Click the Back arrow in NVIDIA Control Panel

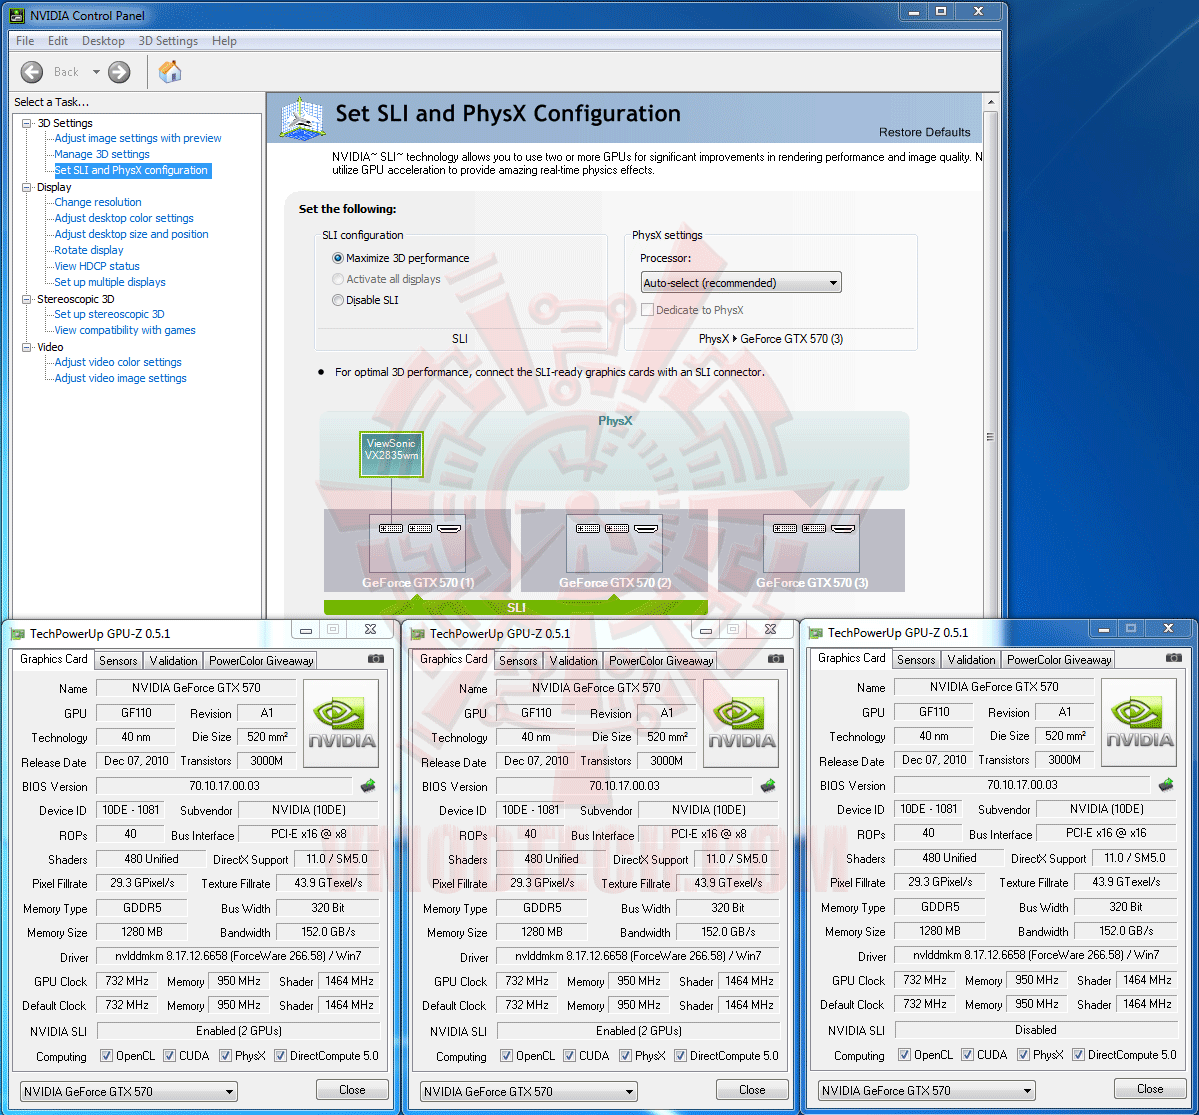31,72
